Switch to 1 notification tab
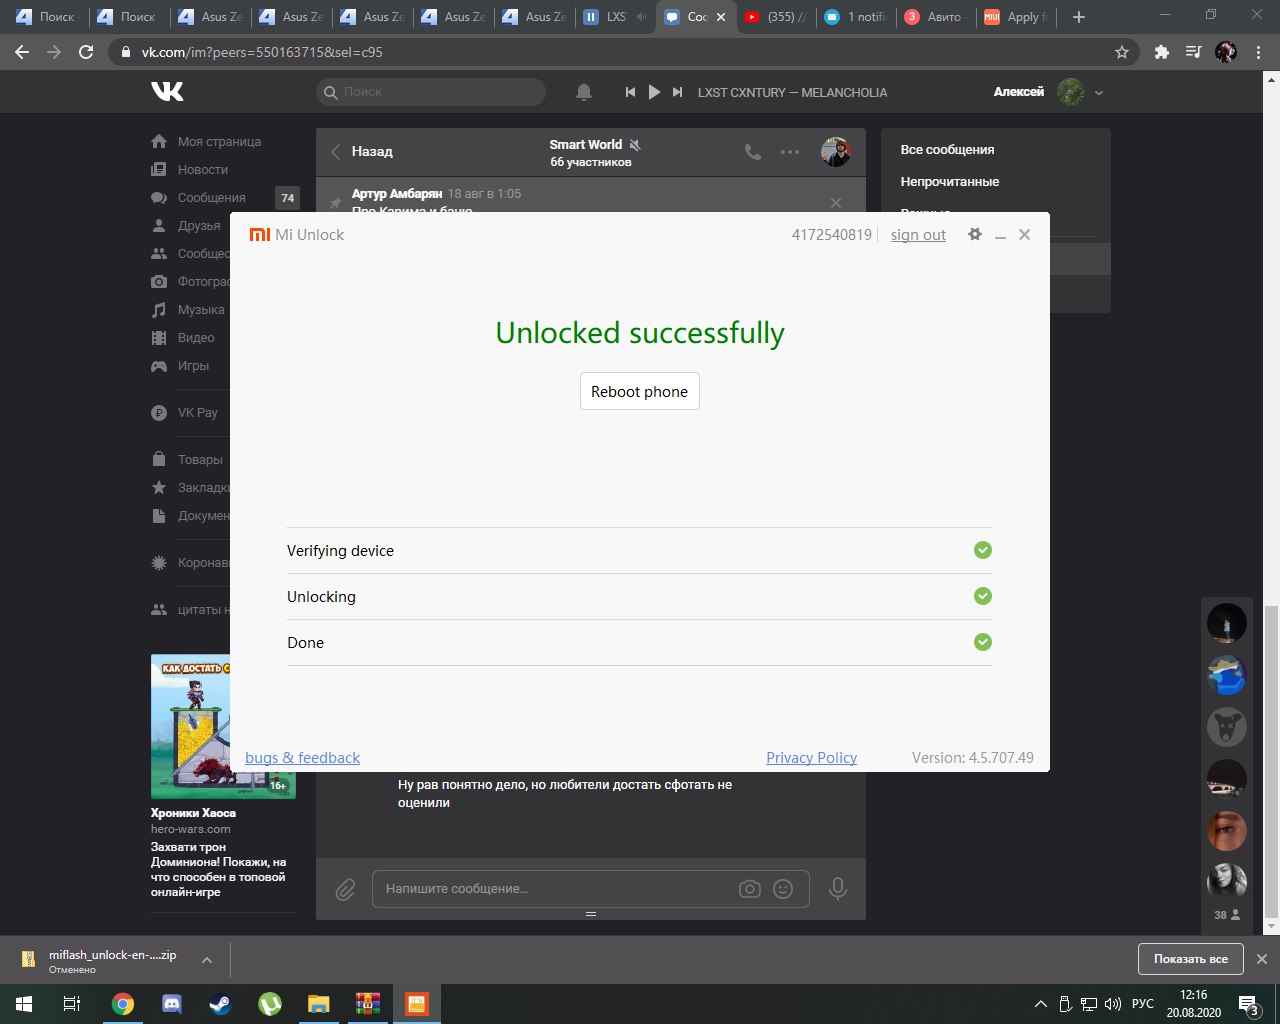This screenshot has width=1280, height=1024. tap(856, 17)
